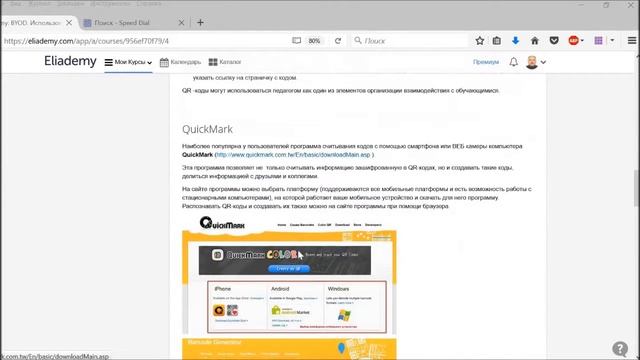Go to the browser home page

(x=535, y=40)
